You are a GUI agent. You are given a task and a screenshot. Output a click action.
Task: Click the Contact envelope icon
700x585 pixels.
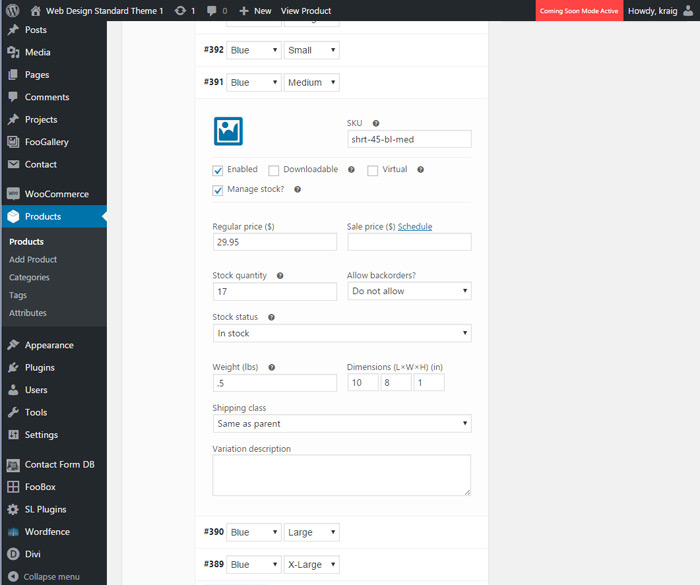(x=13, y=164)
